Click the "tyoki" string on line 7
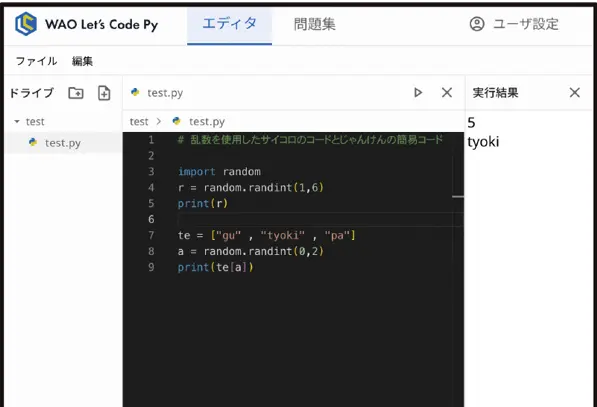 pos(283,236)
